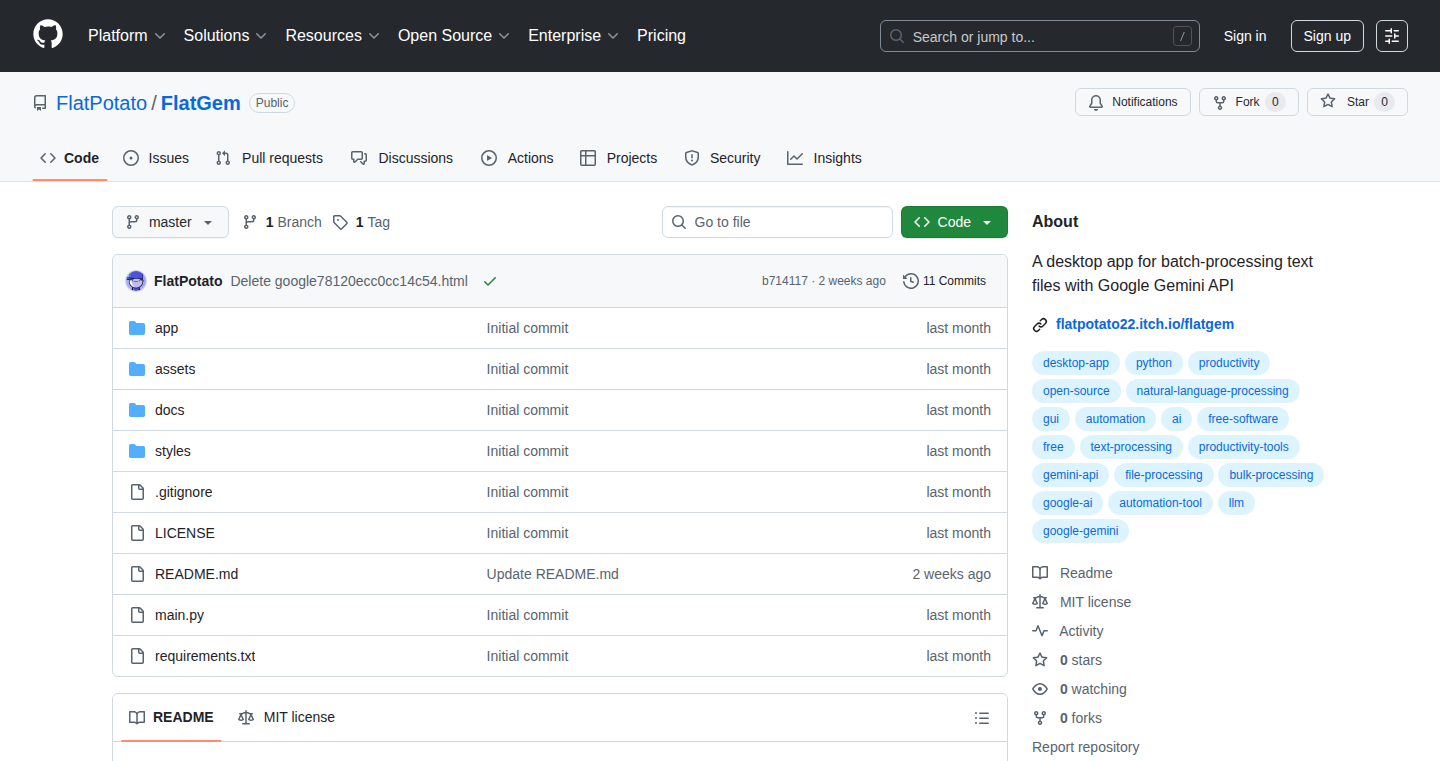Expand the Open Source menu
The height and width of the screenshot is (761, 1440).
pos(454,35)
